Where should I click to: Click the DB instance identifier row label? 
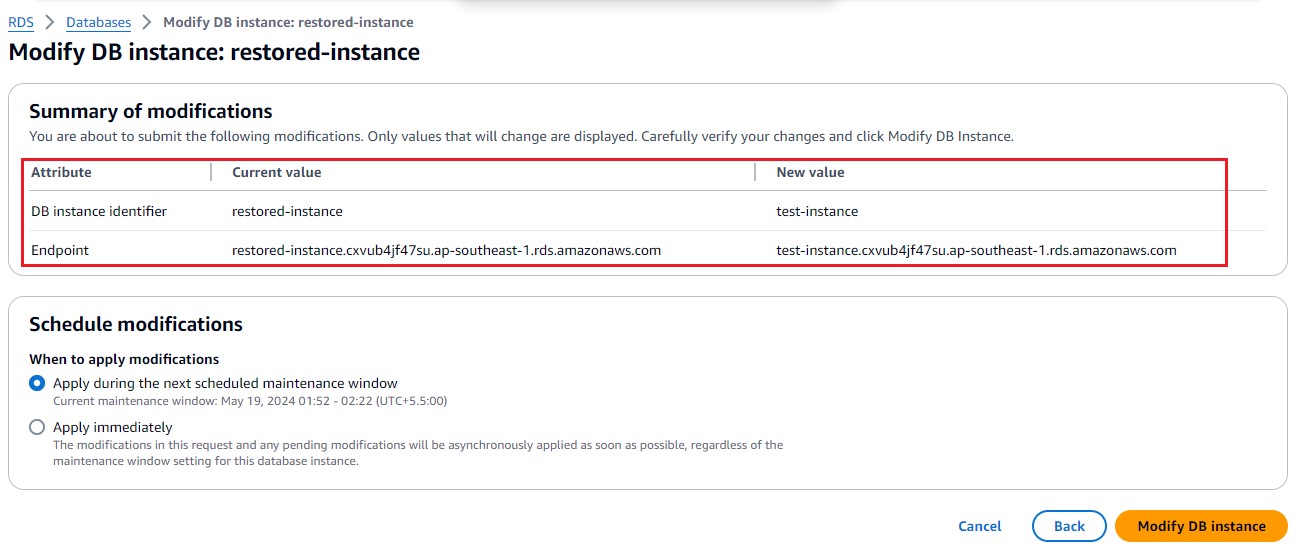99,211
